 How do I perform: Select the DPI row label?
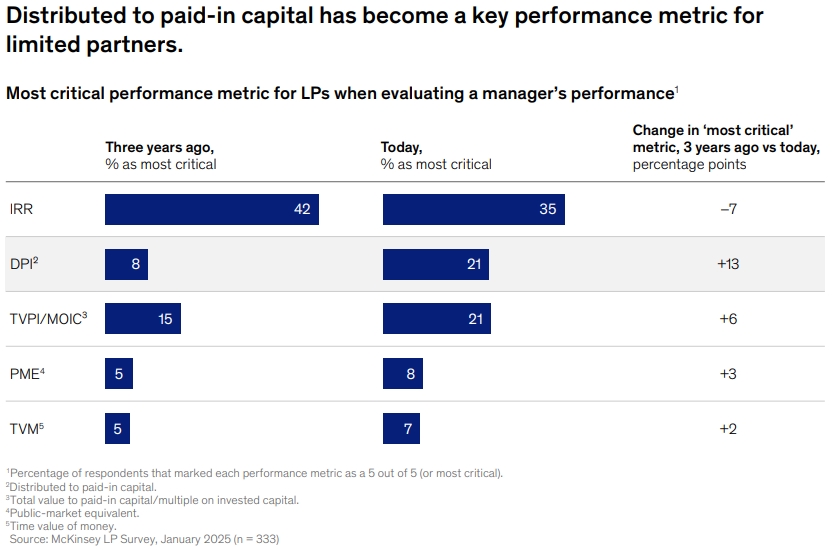click(24, 264)
